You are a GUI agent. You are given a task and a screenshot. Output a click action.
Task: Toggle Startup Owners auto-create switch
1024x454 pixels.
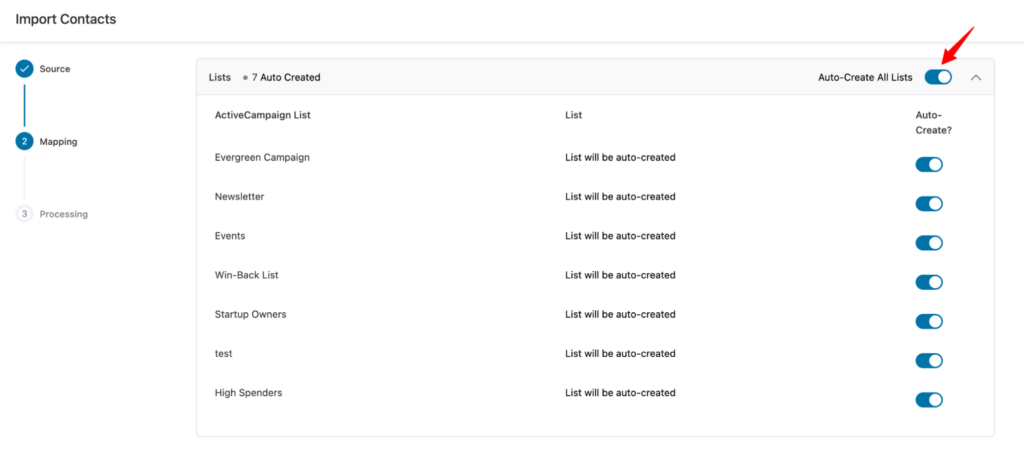(x=929, y=321)
